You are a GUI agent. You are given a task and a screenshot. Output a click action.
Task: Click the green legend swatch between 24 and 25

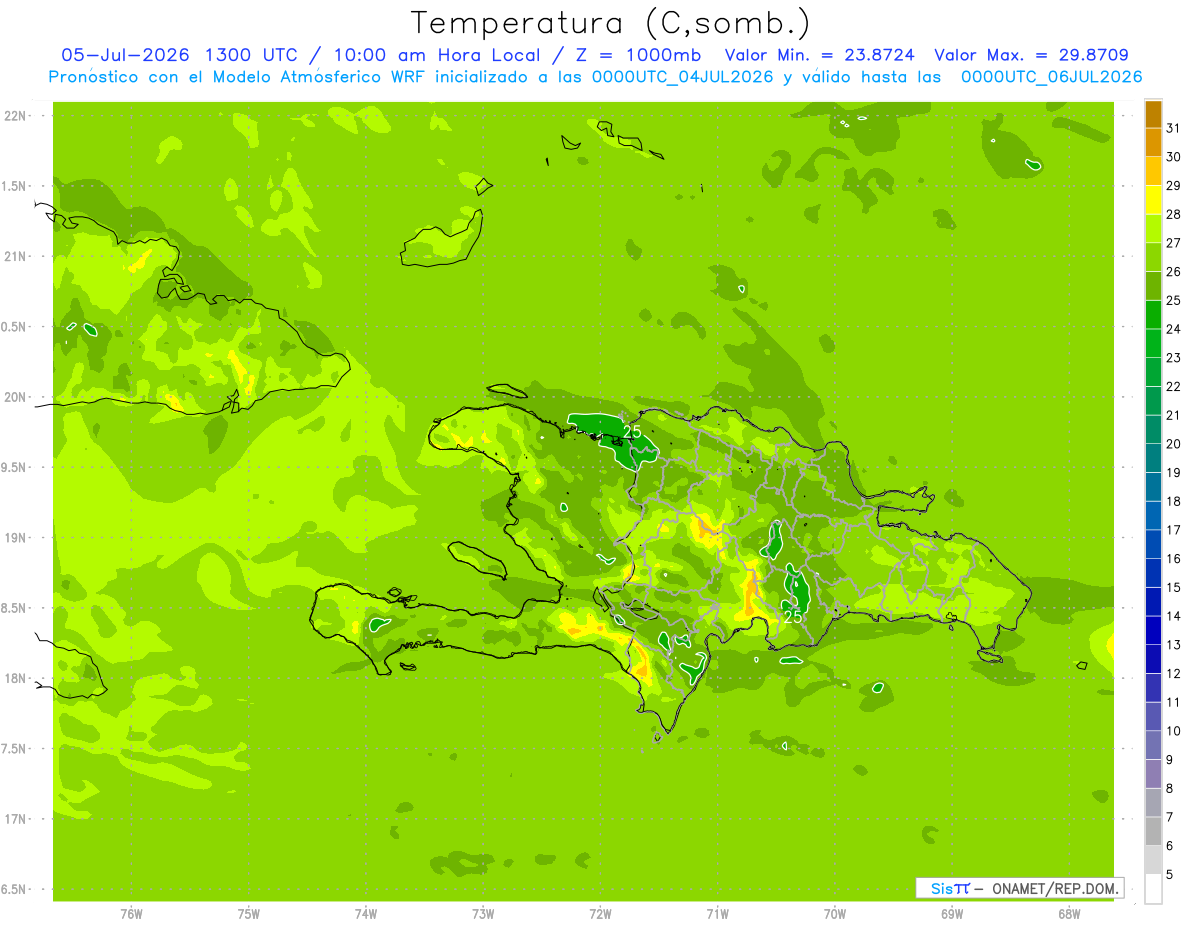pos(1153,315)
